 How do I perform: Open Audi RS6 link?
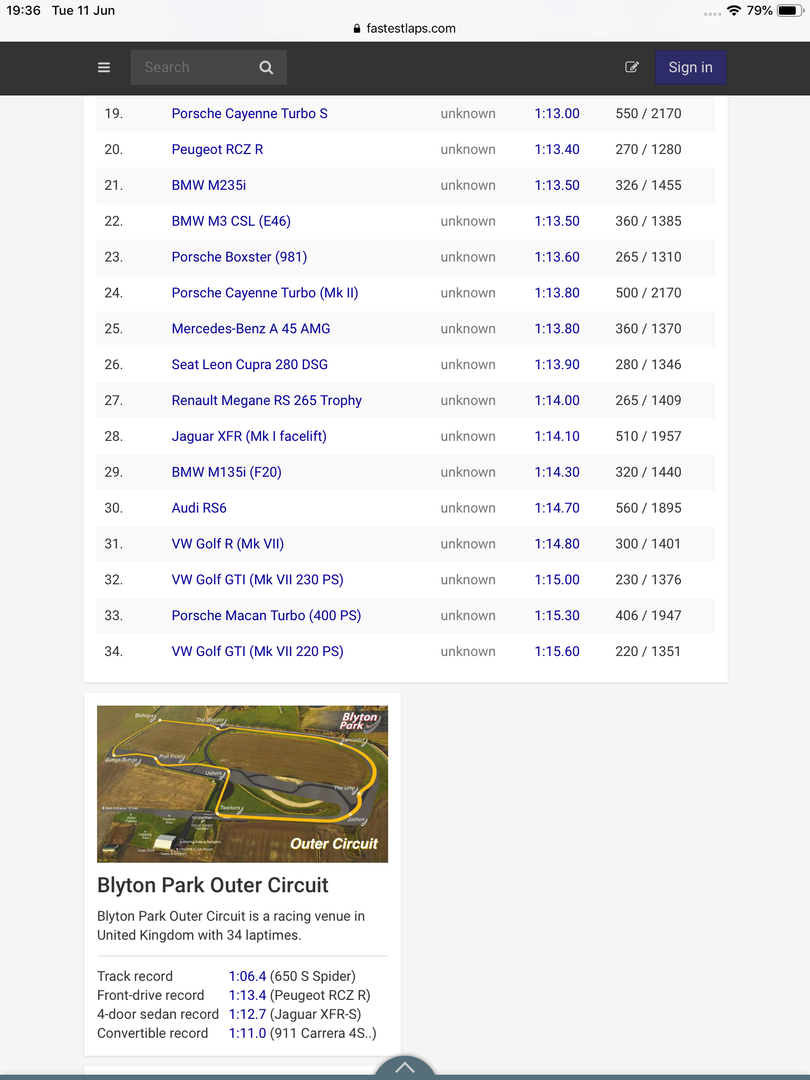click(x=199, y=508)
